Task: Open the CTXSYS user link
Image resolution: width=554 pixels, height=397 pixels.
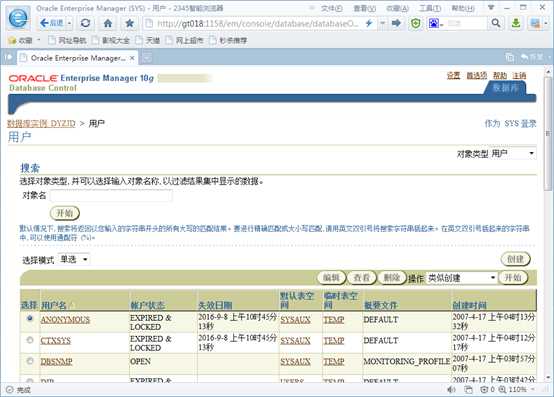Action: pos(55,340)
